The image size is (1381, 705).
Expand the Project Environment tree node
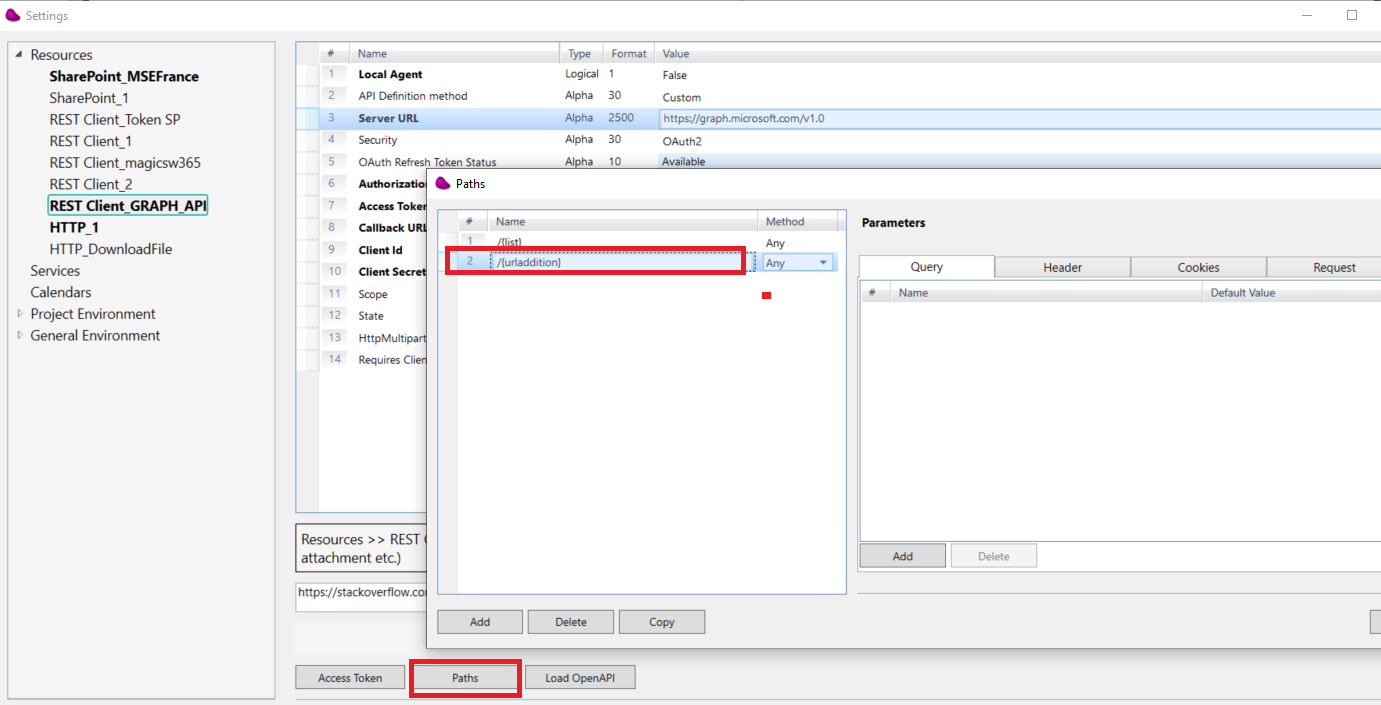[20, 313]
